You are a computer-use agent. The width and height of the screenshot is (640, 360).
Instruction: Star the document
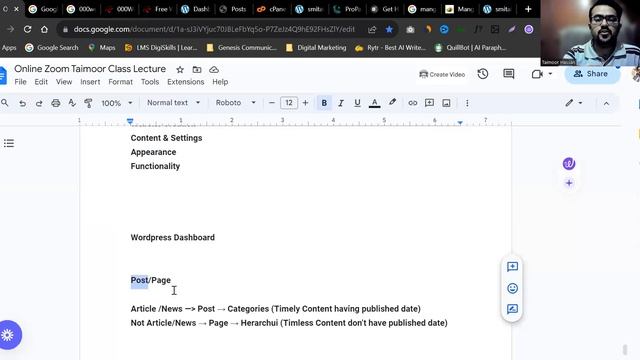coord(180,70)
